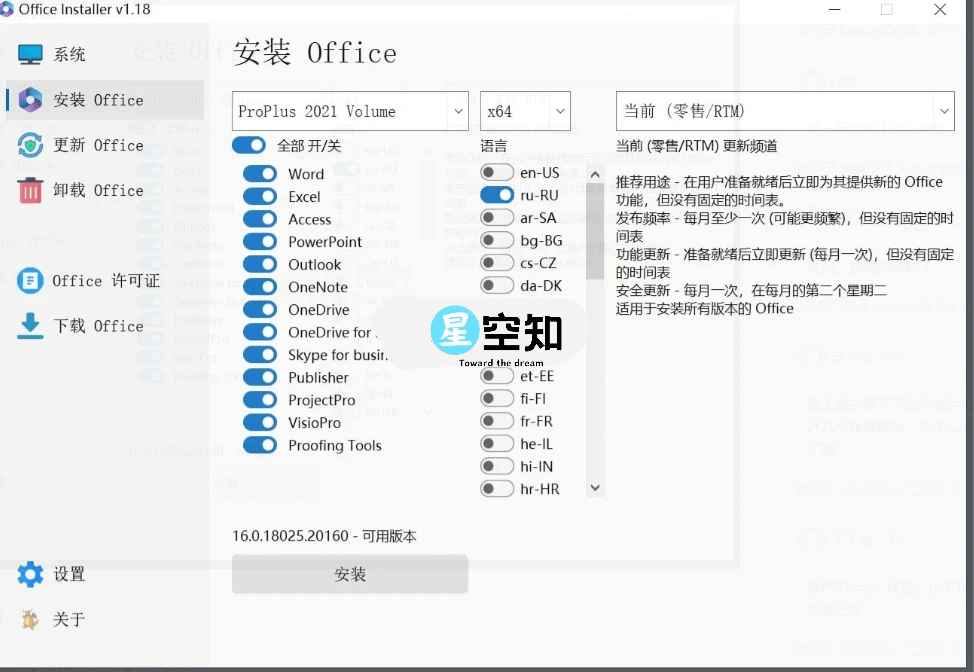The height and width of the screenshot is (672, 974).
Task: Click the 安装 install button
Action: pos(349,573)
